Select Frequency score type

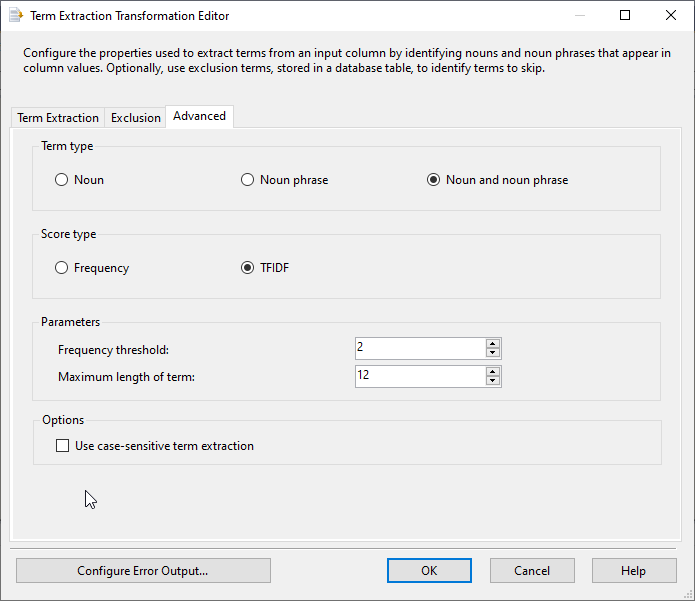pyautogui.click(x=62, y=268)
